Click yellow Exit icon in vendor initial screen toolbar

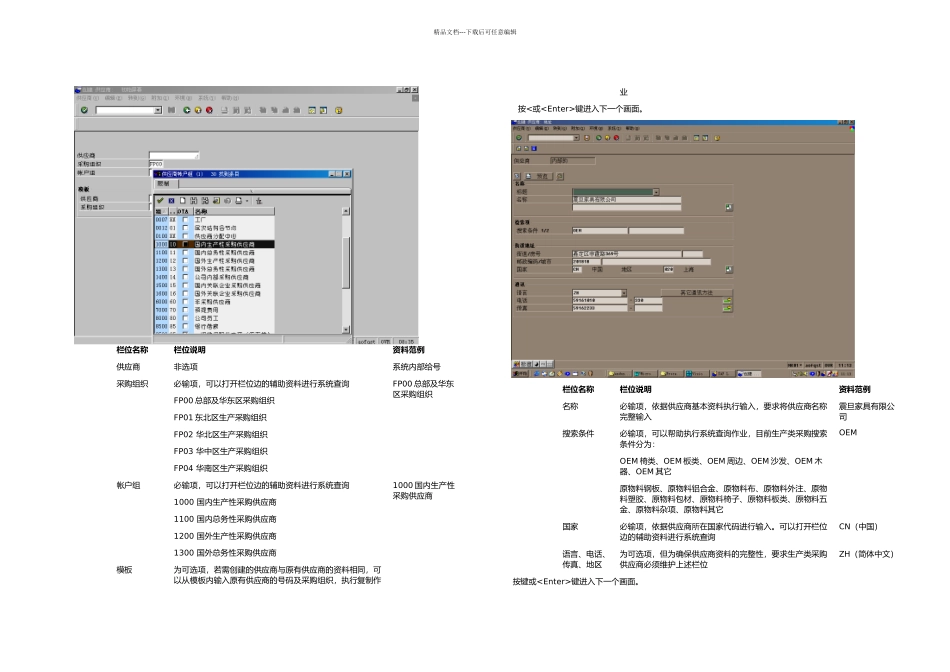[198, 110]
